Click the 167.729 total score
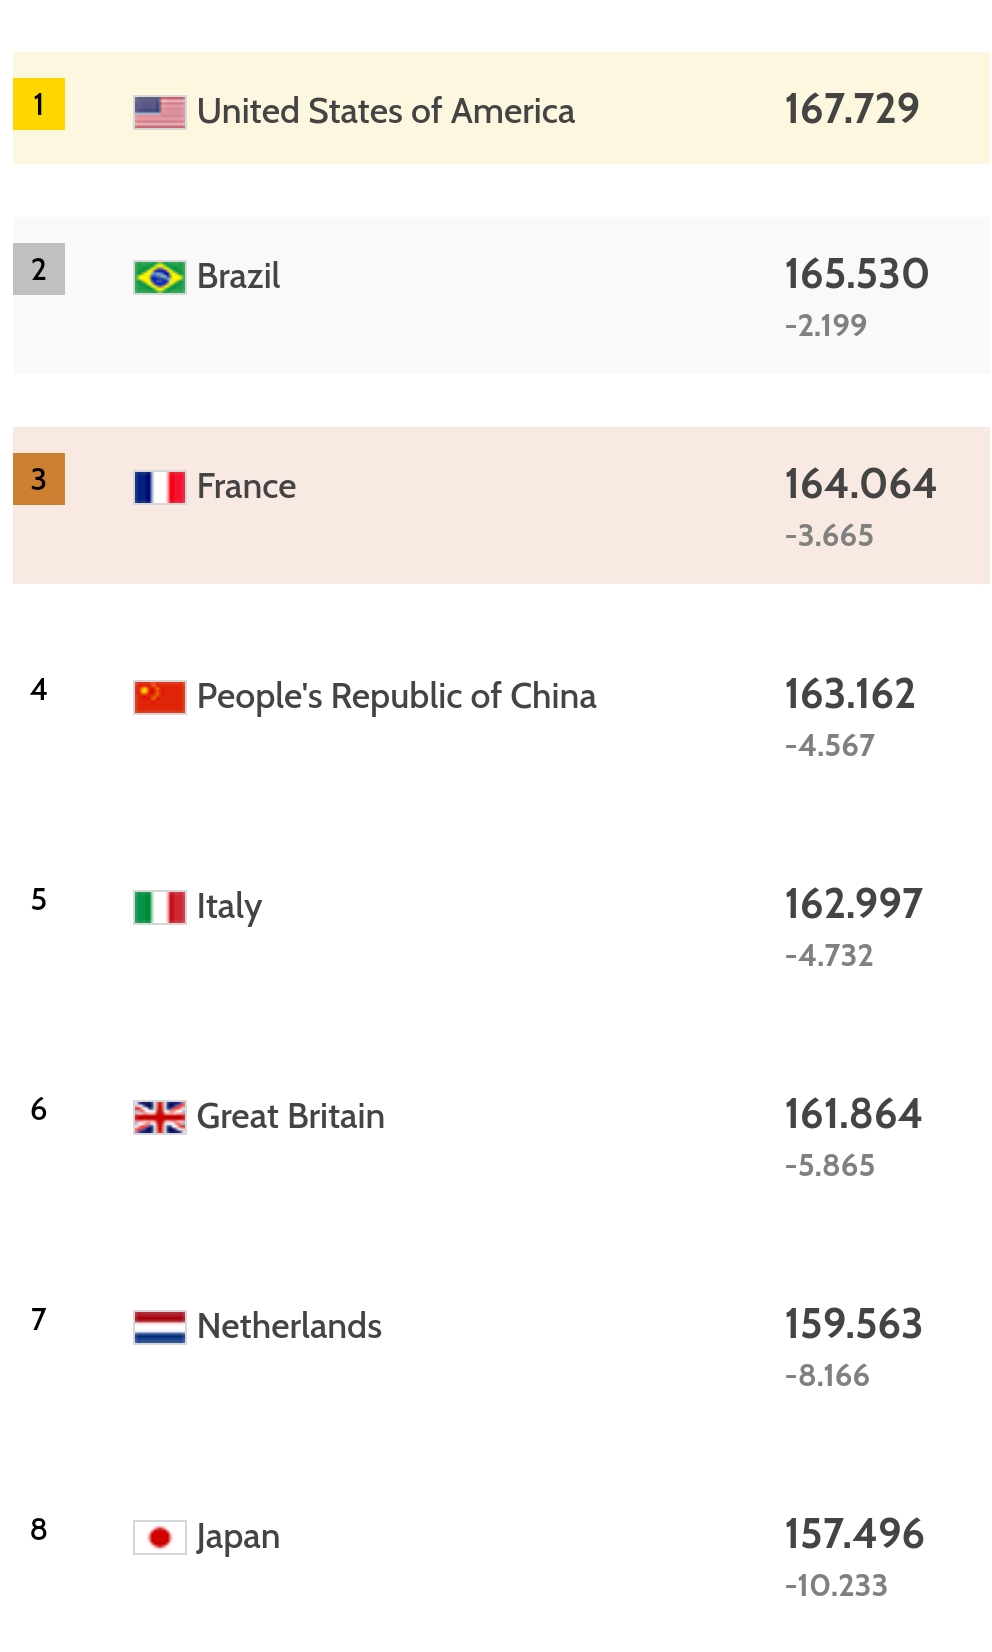This screenshot has height=1652, width=992. 851,109
